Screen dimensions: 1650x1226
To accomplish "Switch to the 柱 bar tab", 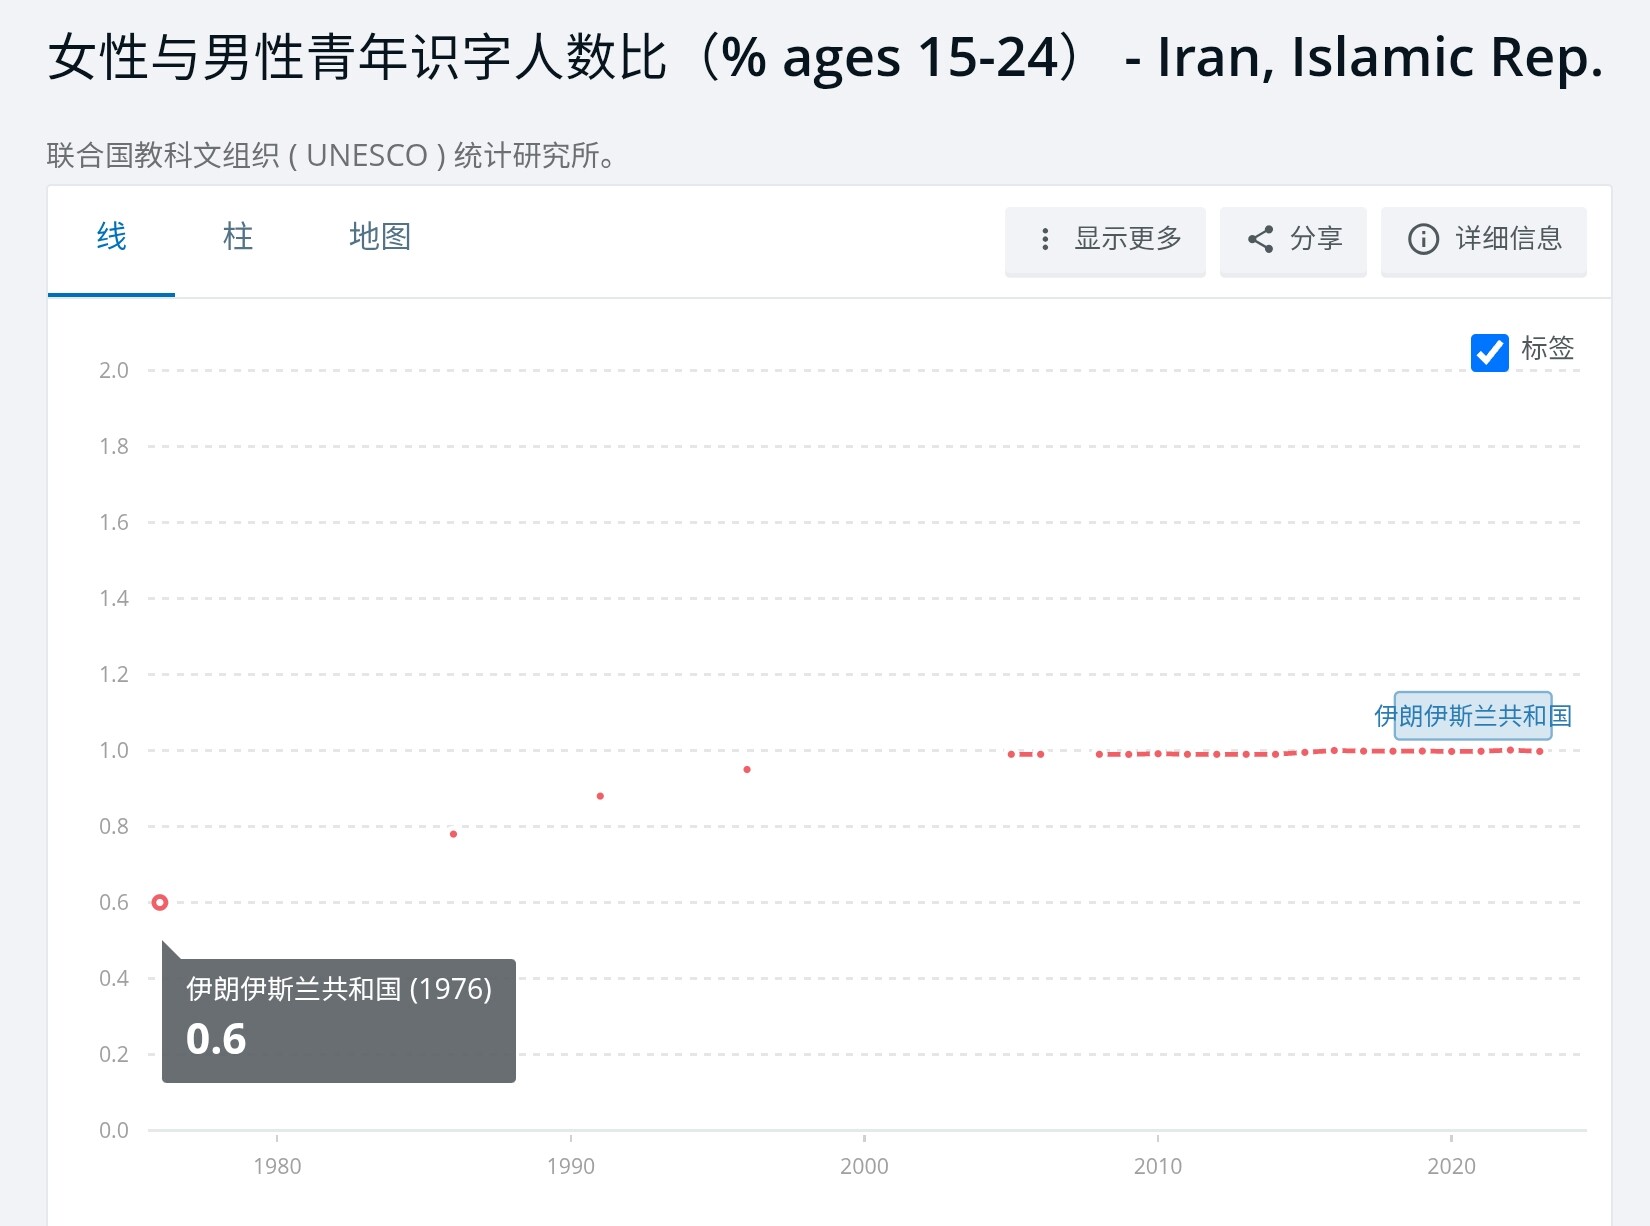I will pyautogui.click(x=238, y=237).
